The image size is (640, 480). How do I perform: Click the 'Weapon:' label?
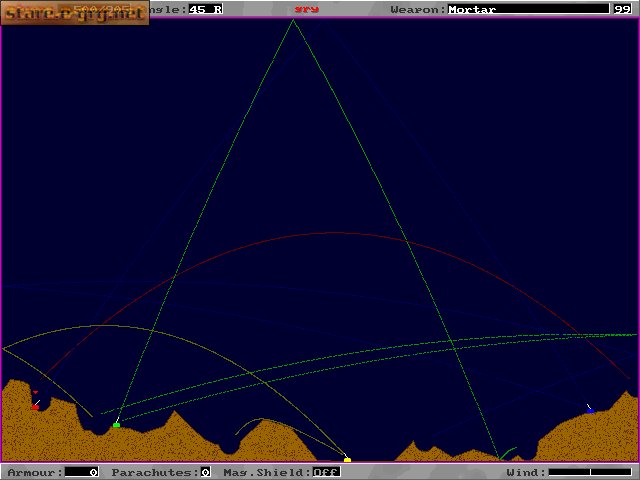[418, 9]
